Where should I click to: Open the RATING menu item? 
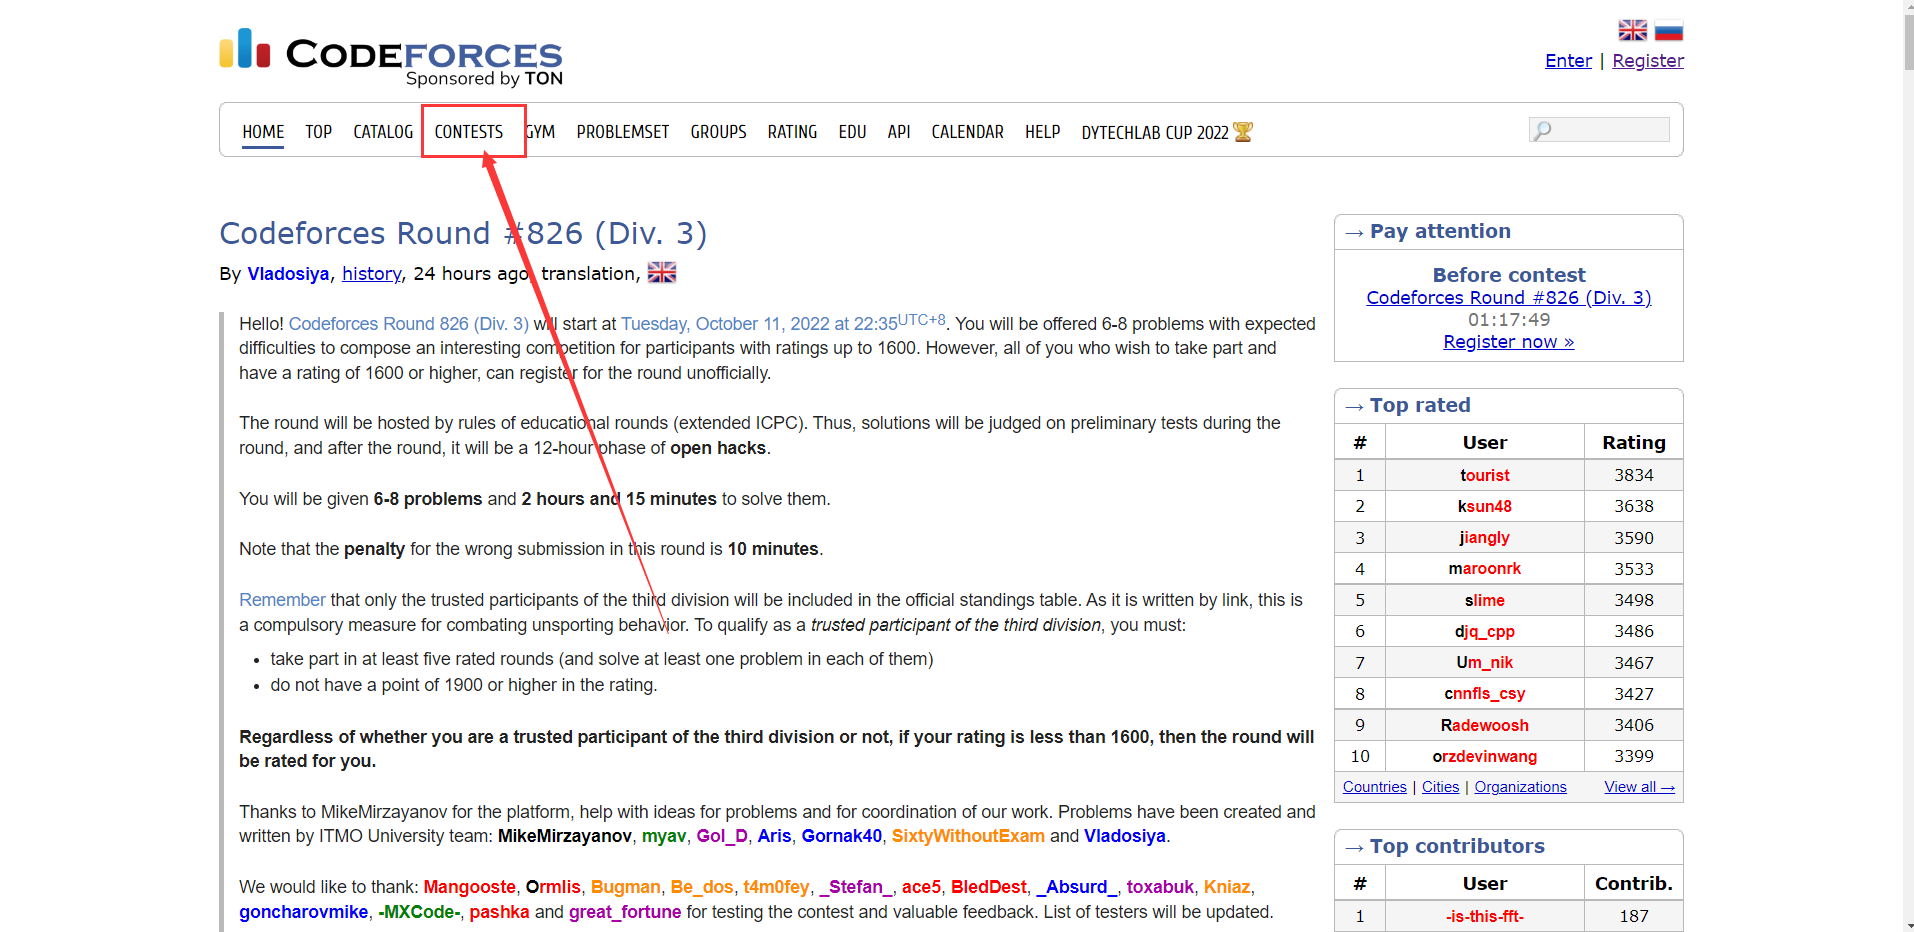792,132
